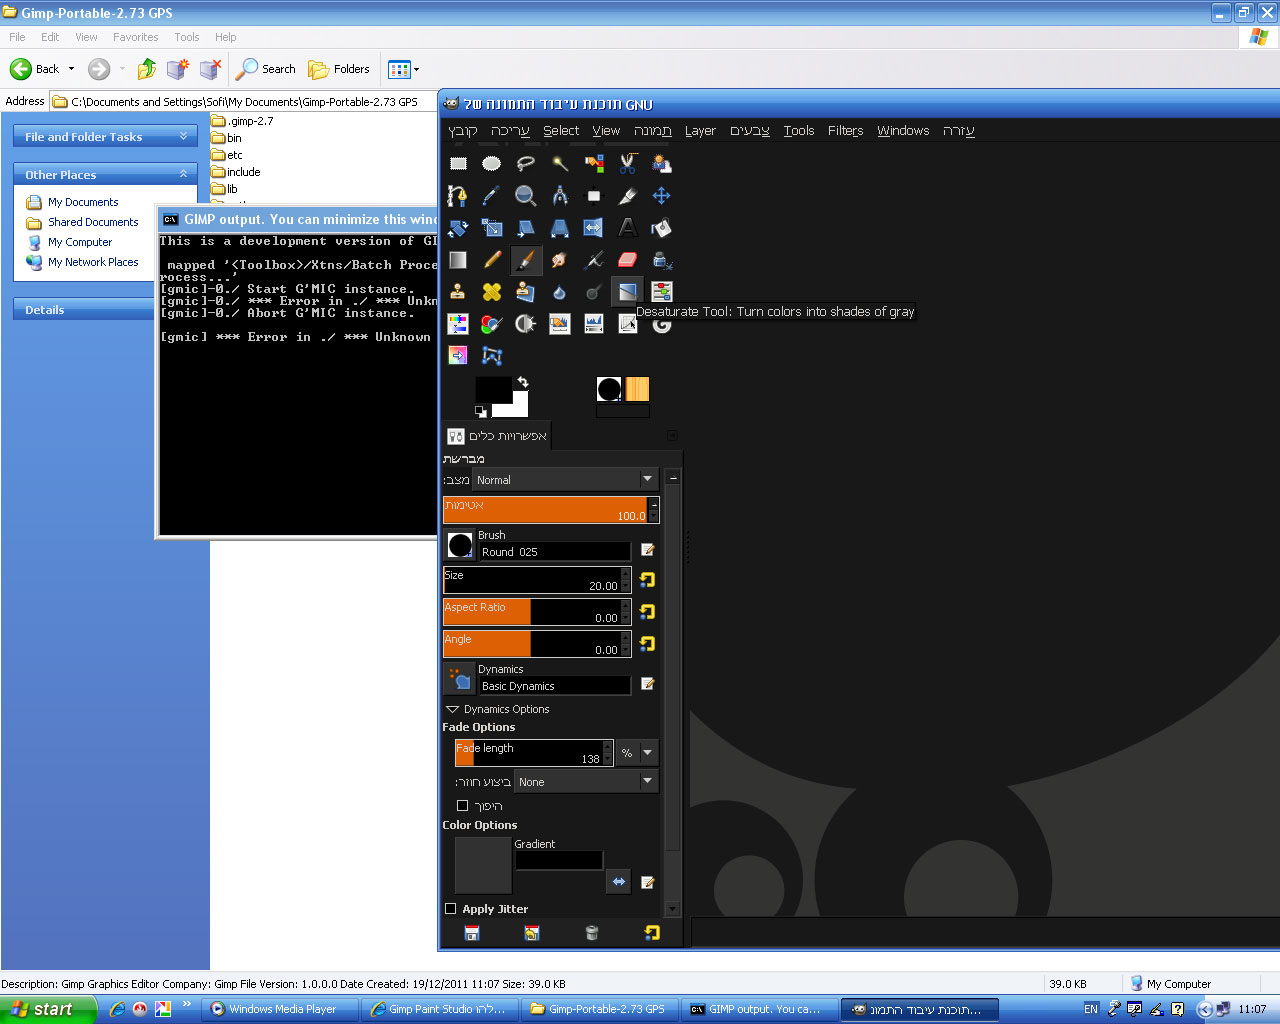Open the Layer menu

click(700, 131)
